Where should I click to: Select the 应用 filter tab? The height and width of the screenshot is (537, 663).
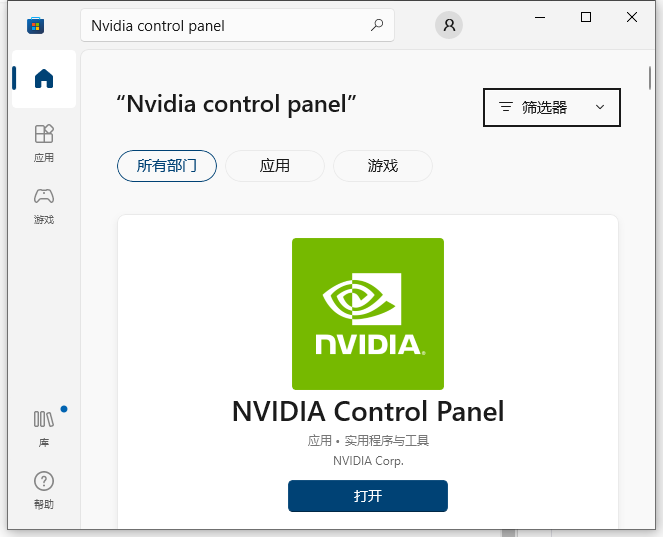(x=275, y=166)
